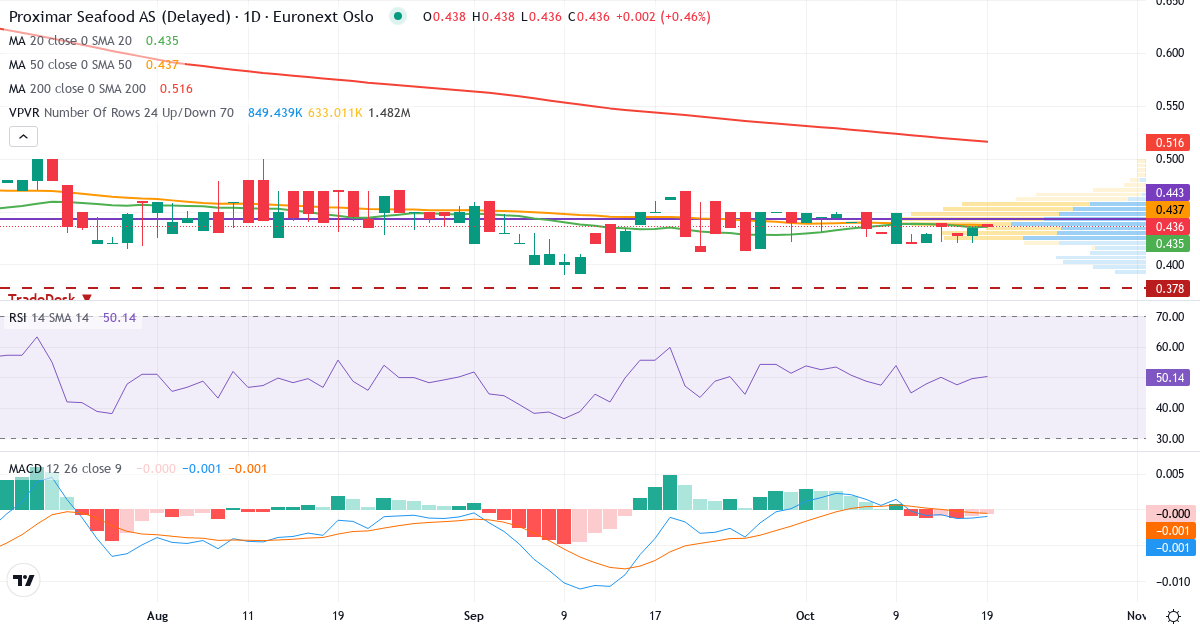
Task: Click the 1.482M VPVR total value
Action: (x=389, y=113)
